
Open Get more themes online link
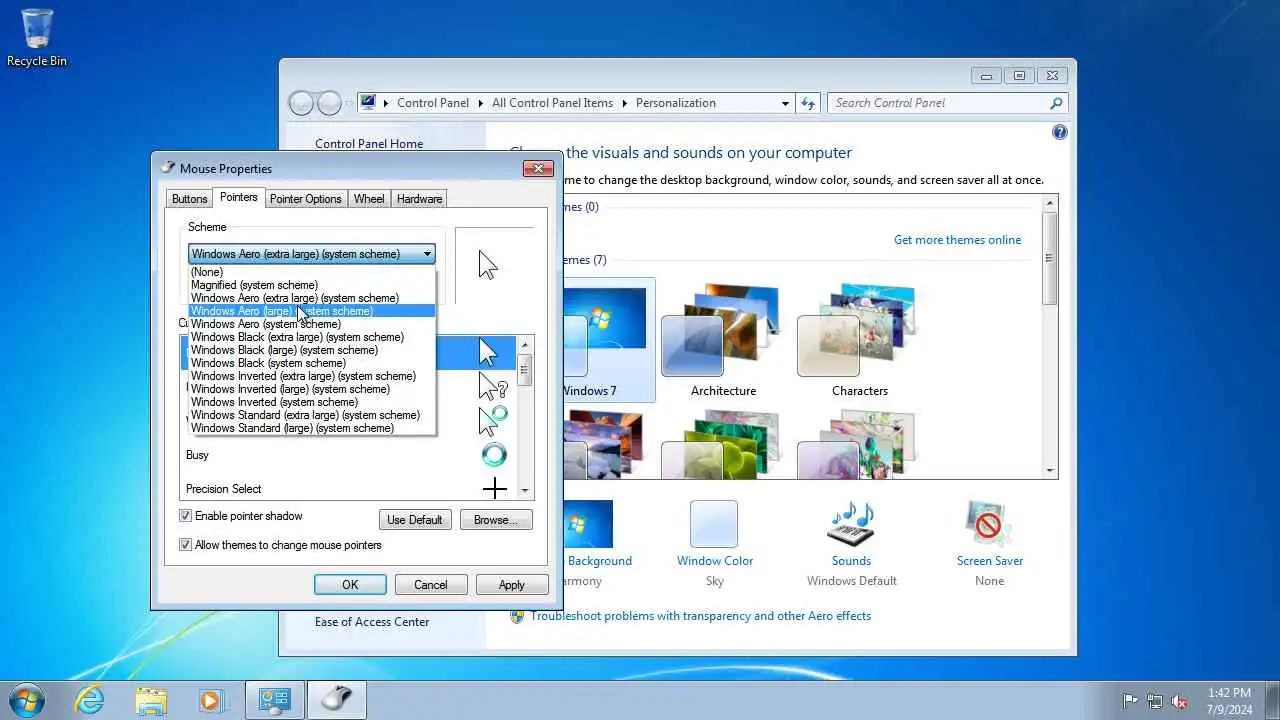tap(957, 240)
